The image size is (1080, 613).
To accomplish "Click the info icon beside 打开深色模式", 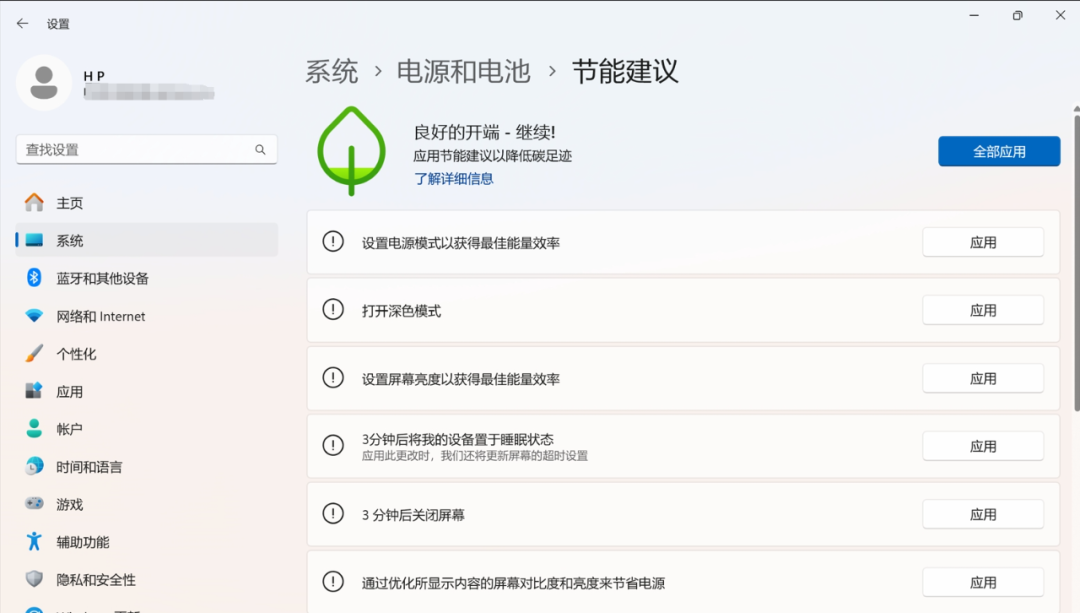I will 333,310.
